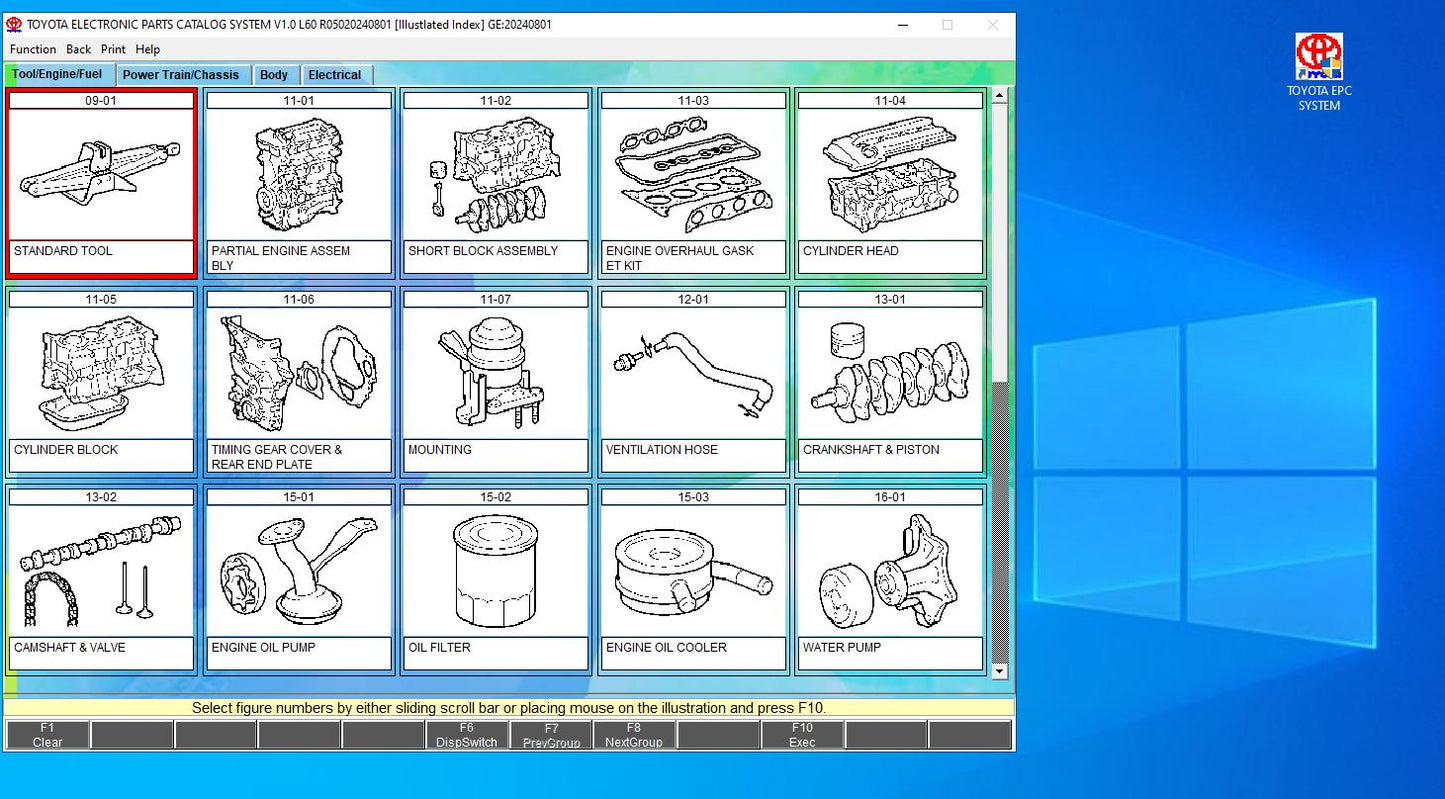This screenshot has height=799, width=1445.
Task: Open the Engine Oil Cooler illustration
Action: point(693,570)
